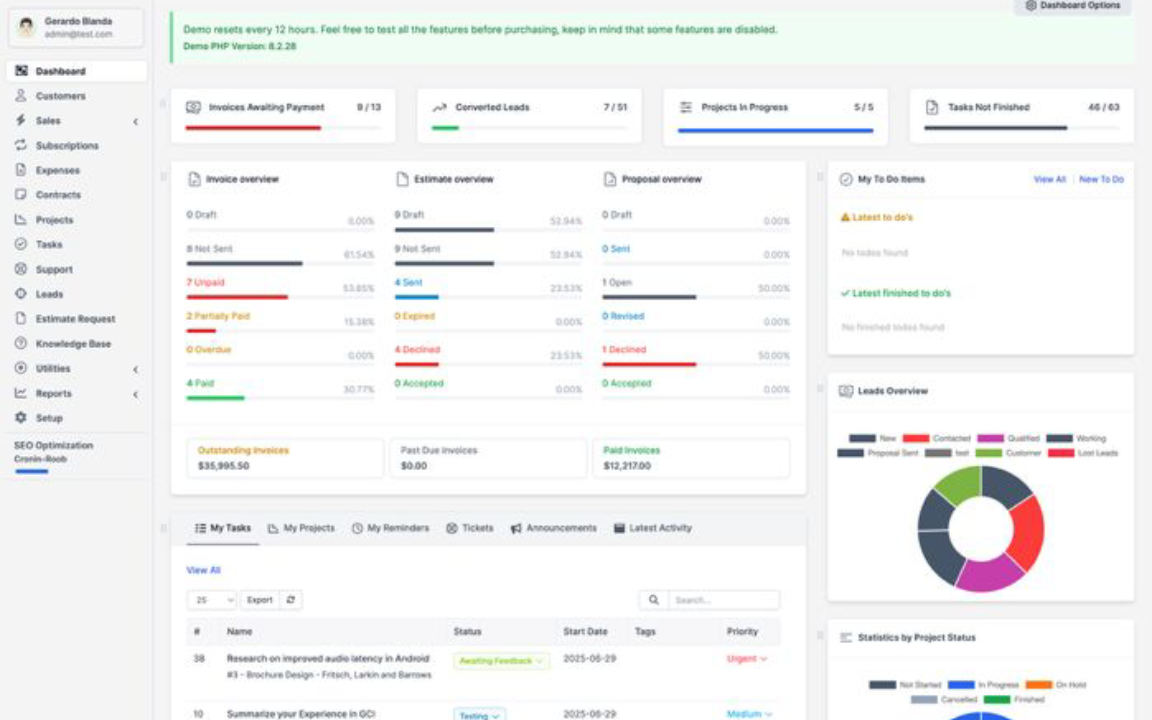The width and height of the screenshot is (1152, 720).
Task: Open the Latest Activity tab
Action: (x=652, y=528)
